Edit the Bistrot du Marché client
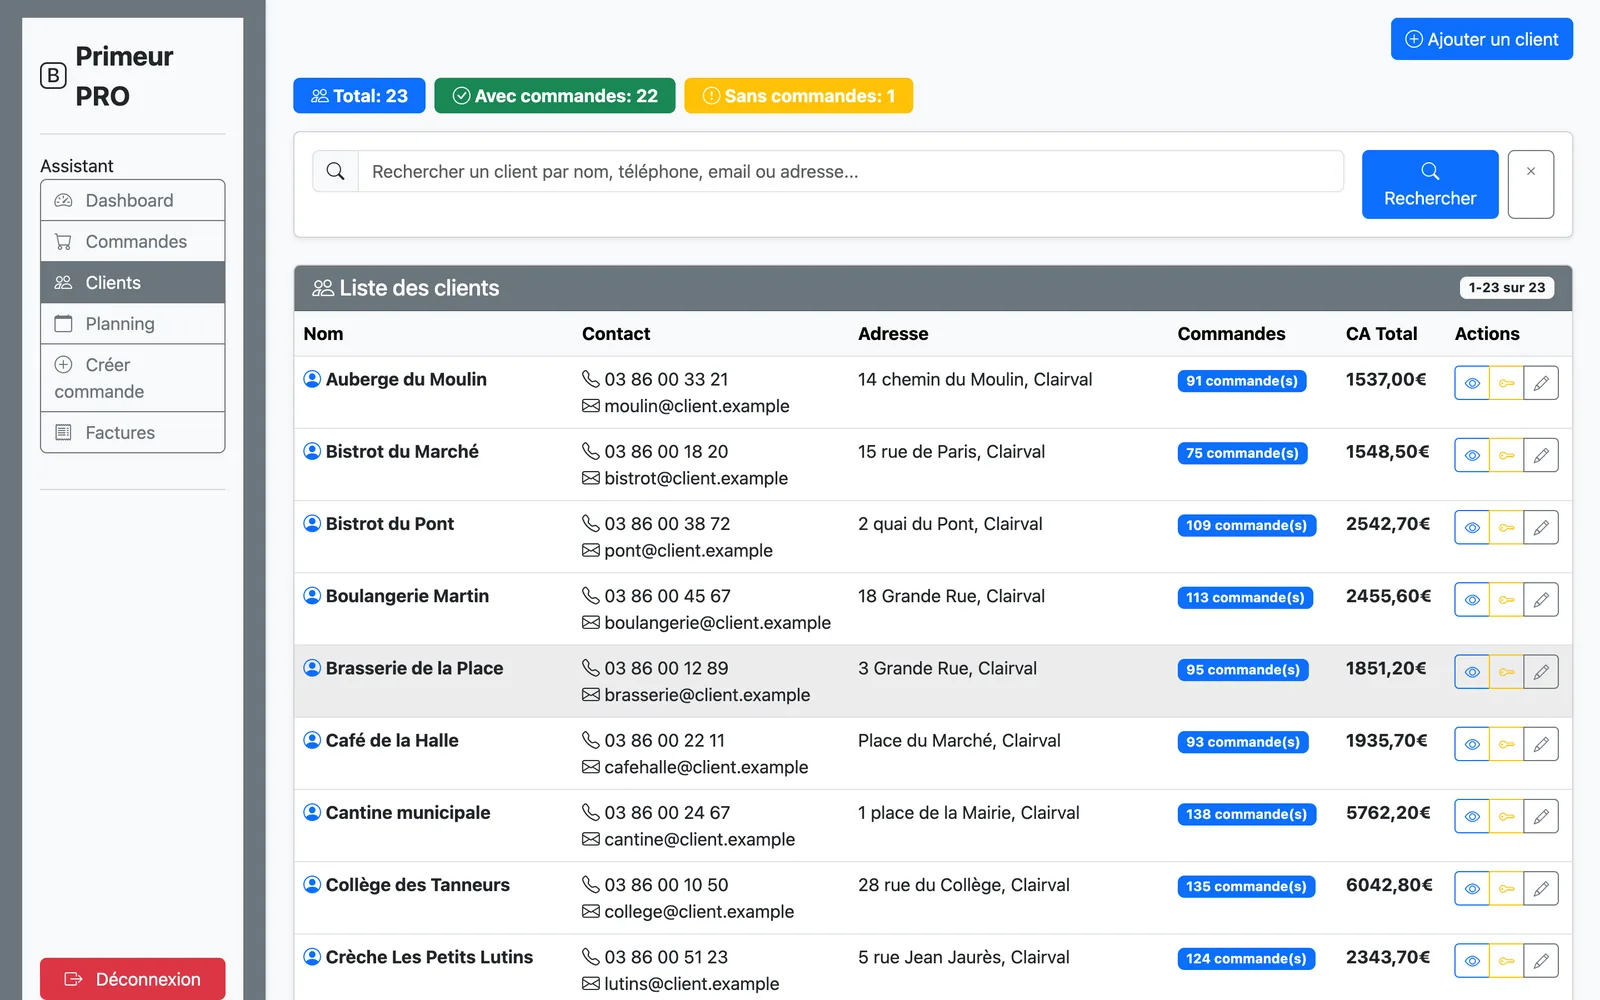1600x1000 pixels. 1541,455
